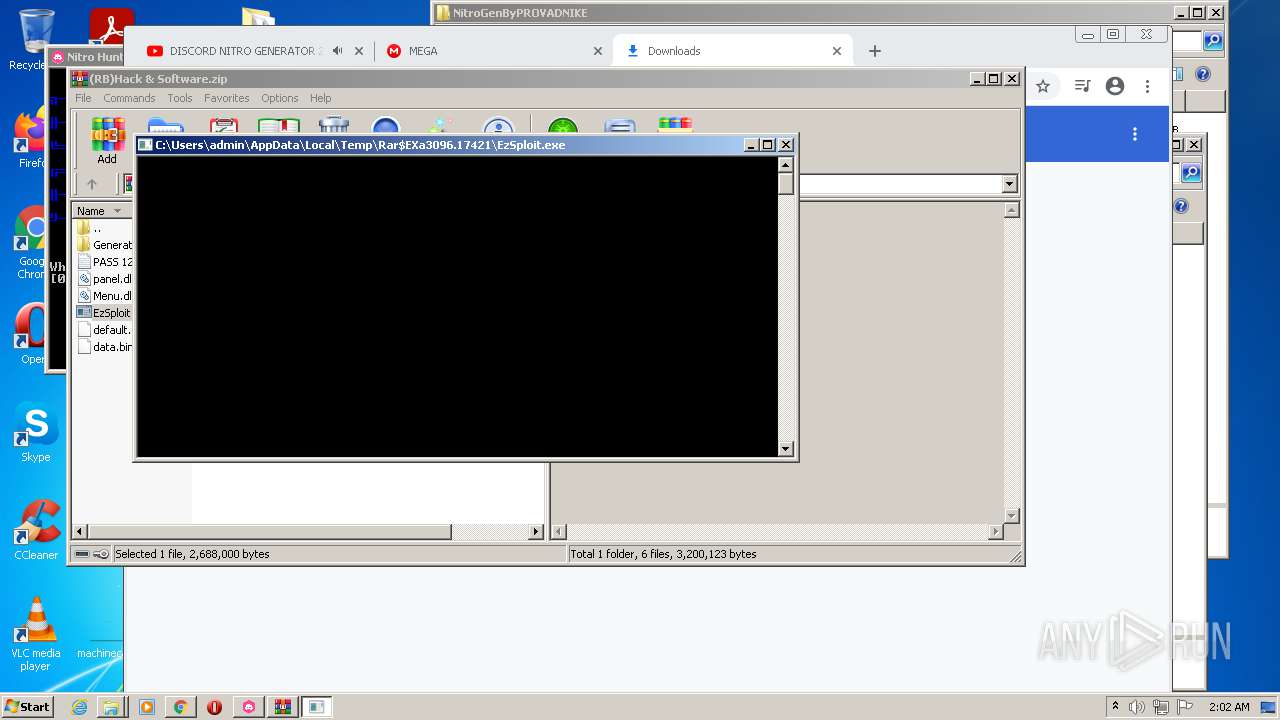Click console window scroll down arrow
This screenshot has width=1280, height=720.
pyautogui.click(x=786, y=449)
